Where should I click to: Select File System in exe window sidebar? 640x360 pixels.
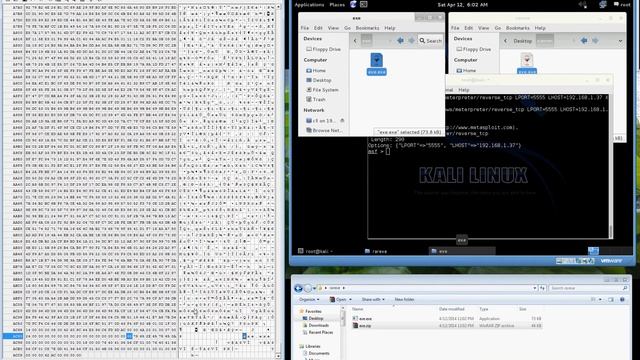pos(322,90)
